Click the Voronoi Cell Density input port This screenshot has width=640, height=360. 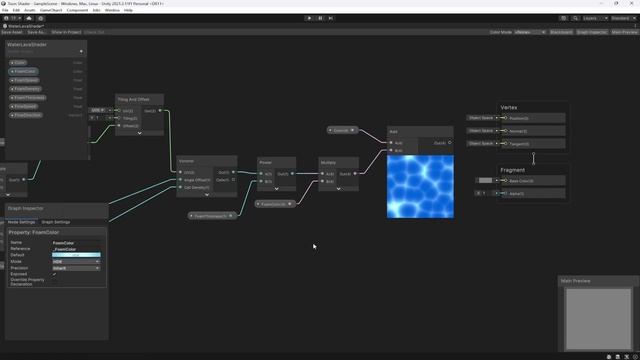pos(180,187)
